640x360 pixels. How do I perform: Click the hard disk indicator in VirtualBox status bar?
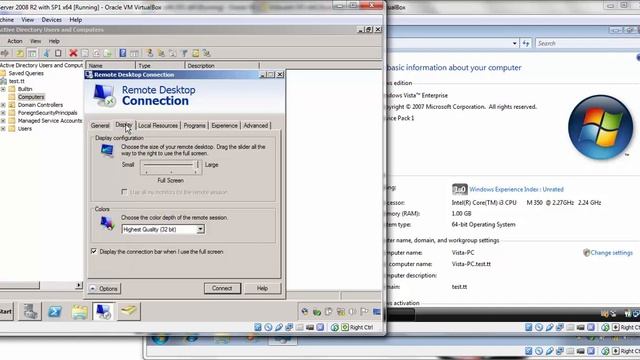tap(258, 327)
